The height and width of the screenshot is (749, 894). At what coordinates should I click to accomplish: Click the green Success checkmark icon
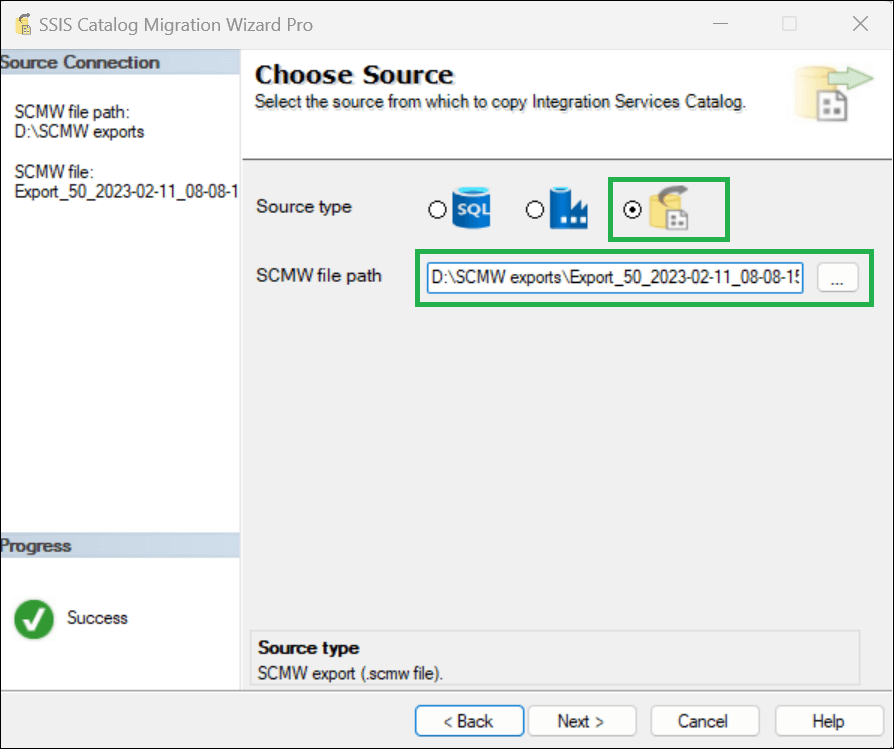click(x=34, y=619)
